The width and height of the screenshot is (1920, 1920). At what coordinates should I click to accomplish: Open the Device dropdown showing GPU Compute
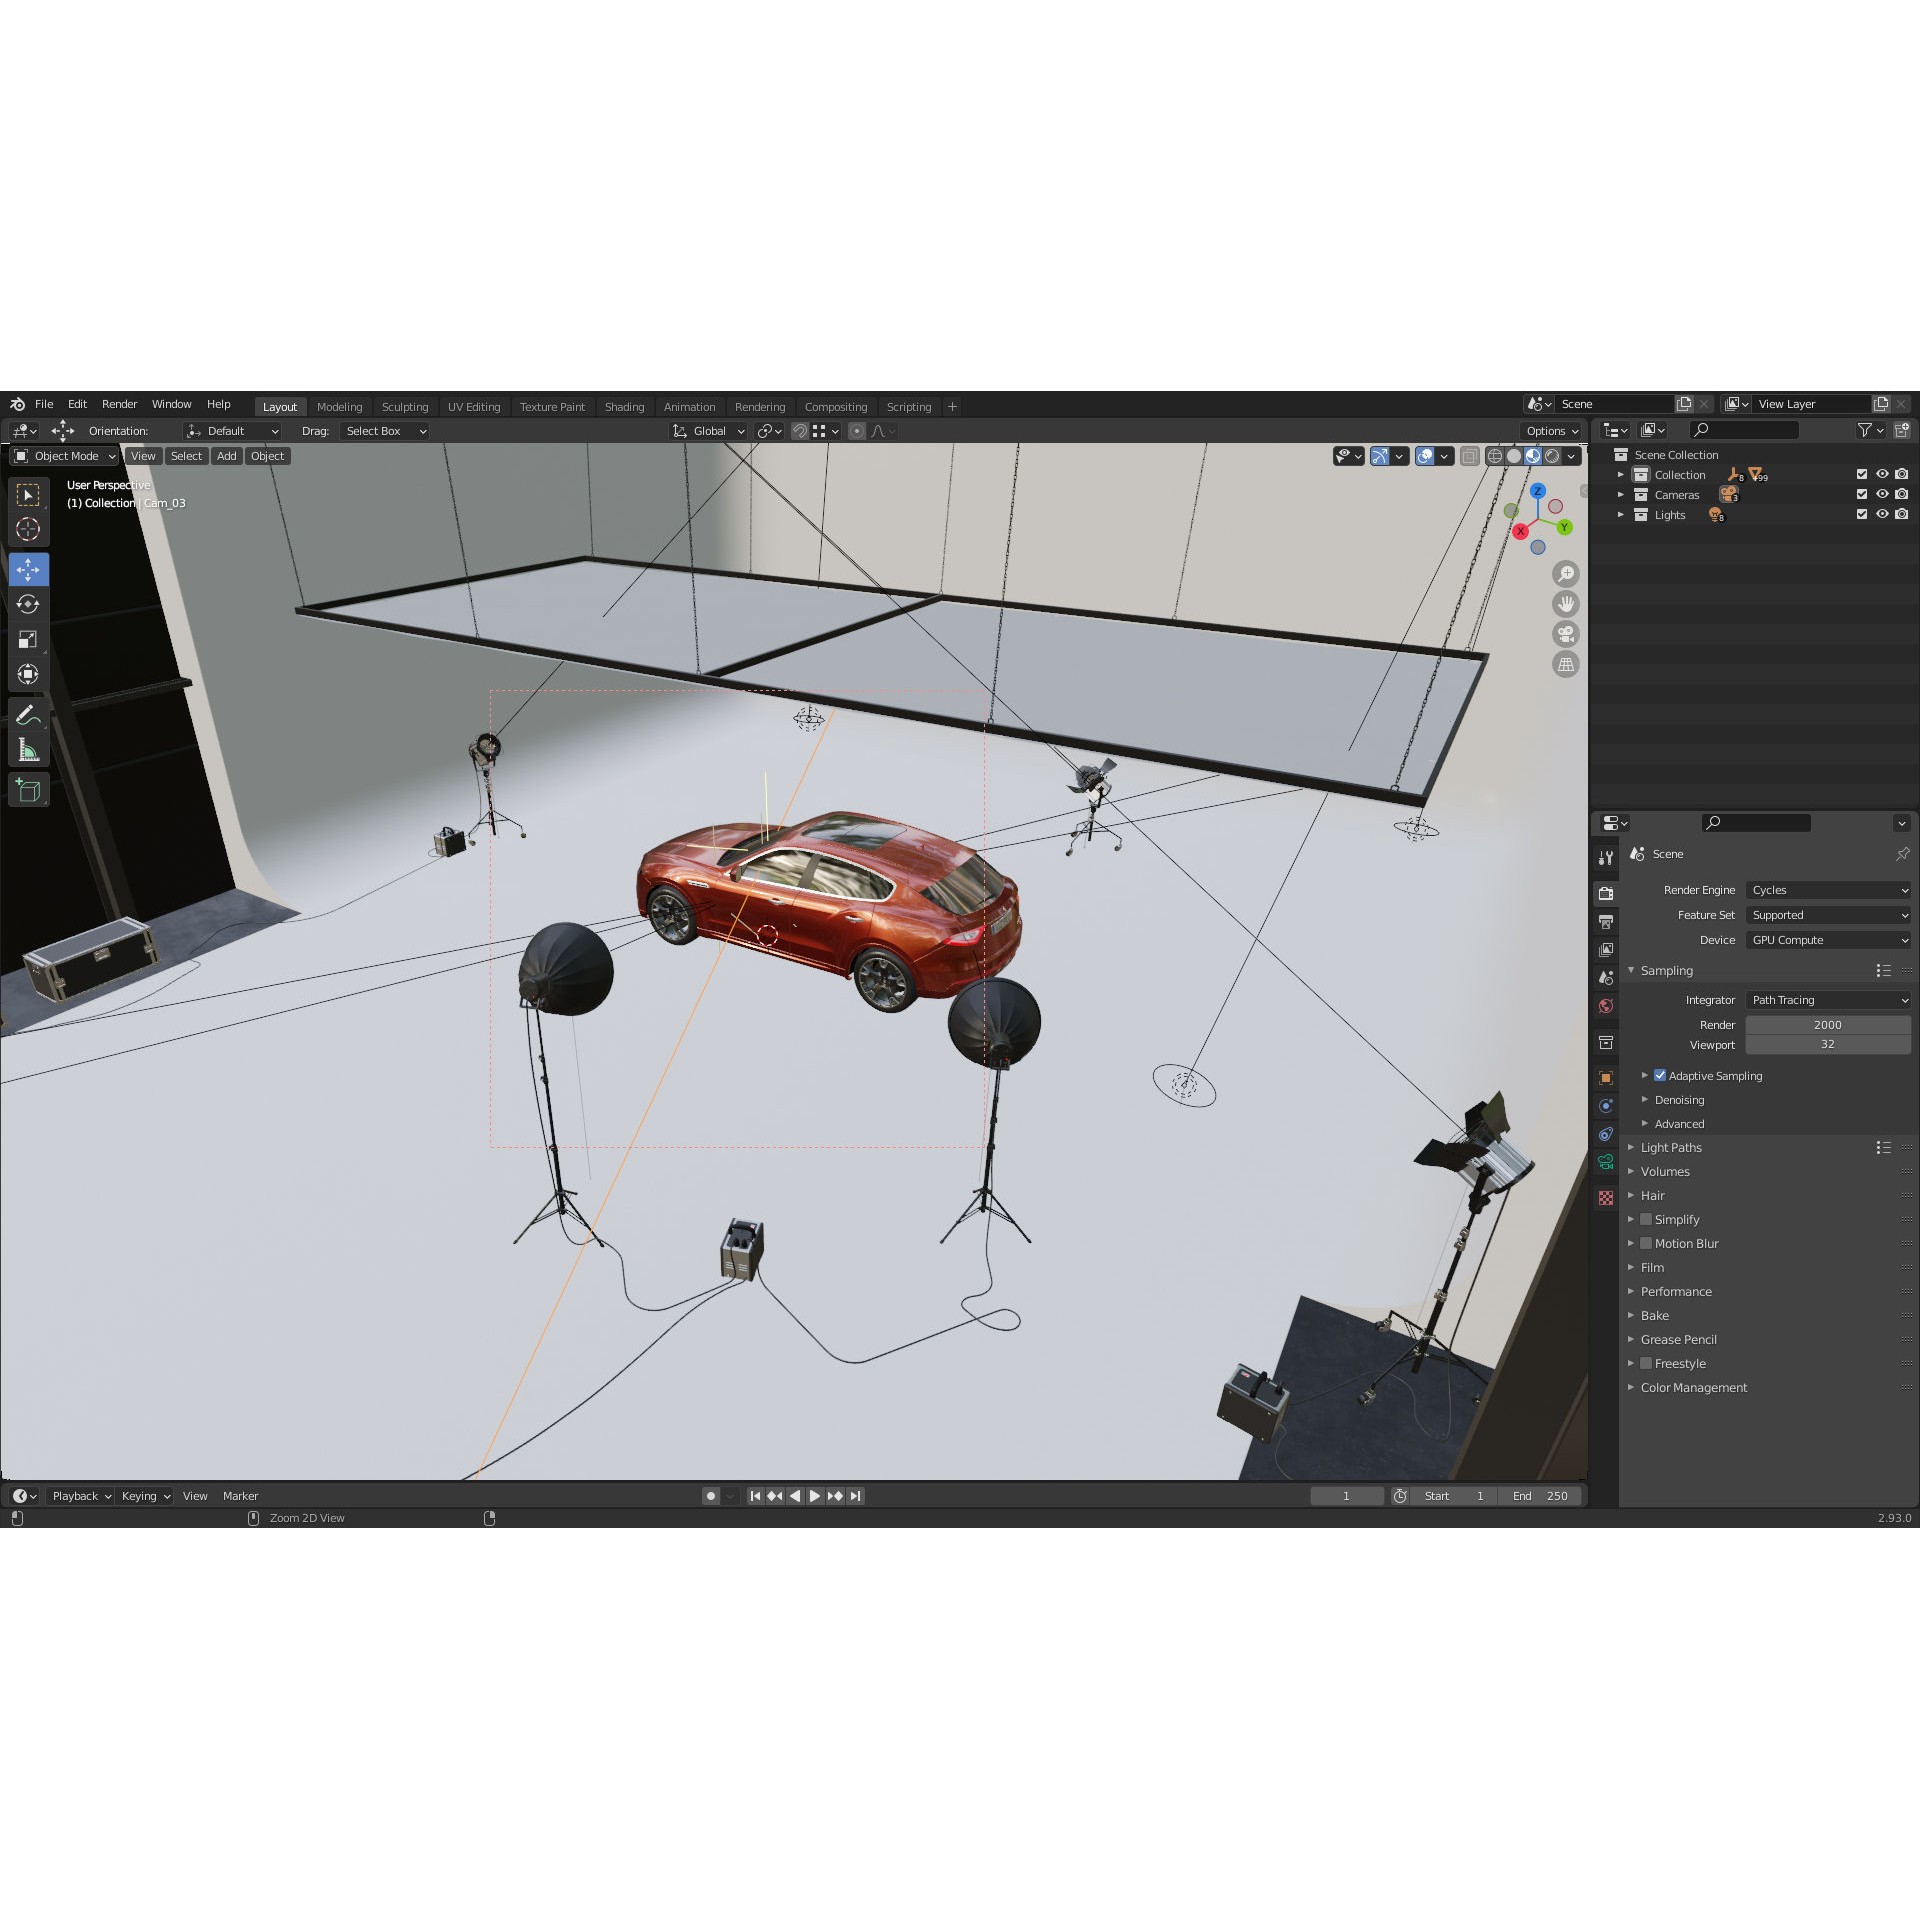point(1828,939)
